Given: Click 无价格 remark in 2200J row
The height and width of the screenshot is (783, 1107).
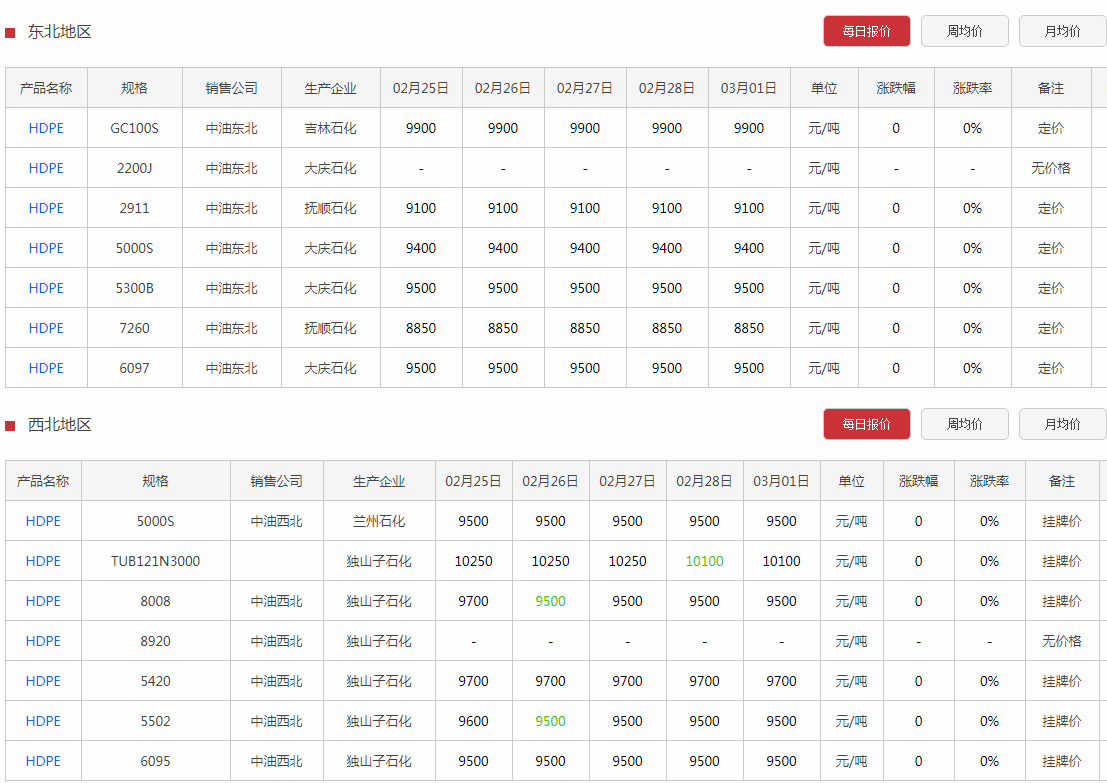Looking at the screenshot, I should [x=1051, y=168].
